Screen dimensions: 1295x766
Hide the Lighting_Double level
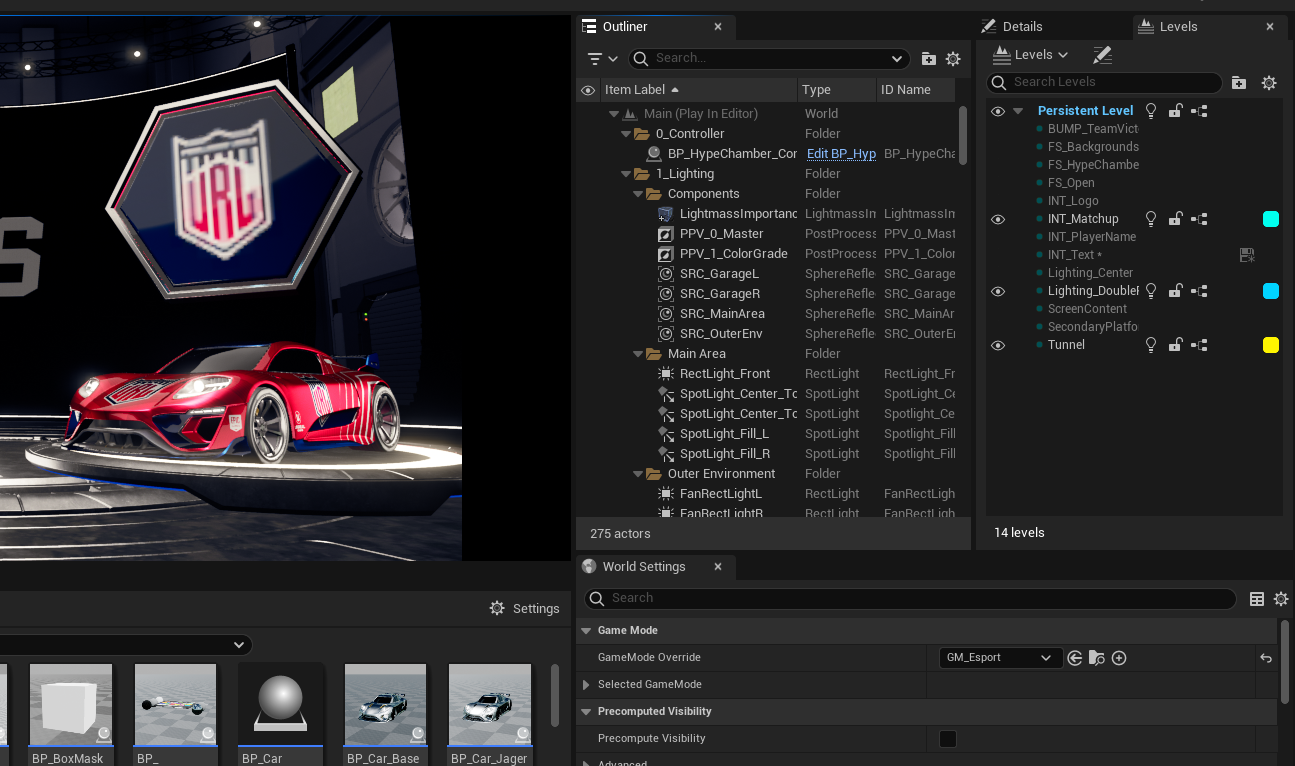(x=998, y=291)
